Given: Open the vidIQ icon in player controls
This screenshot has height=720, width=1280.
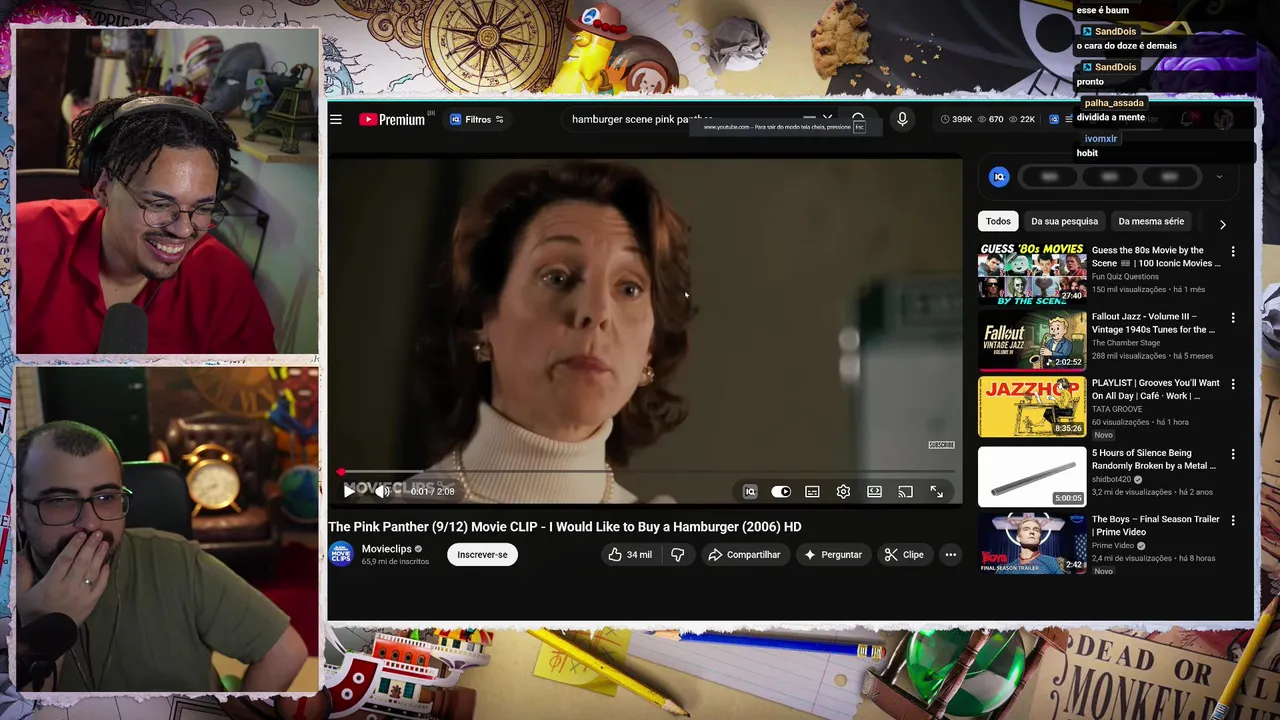Looking at the screenshot, I should point(750,491).
